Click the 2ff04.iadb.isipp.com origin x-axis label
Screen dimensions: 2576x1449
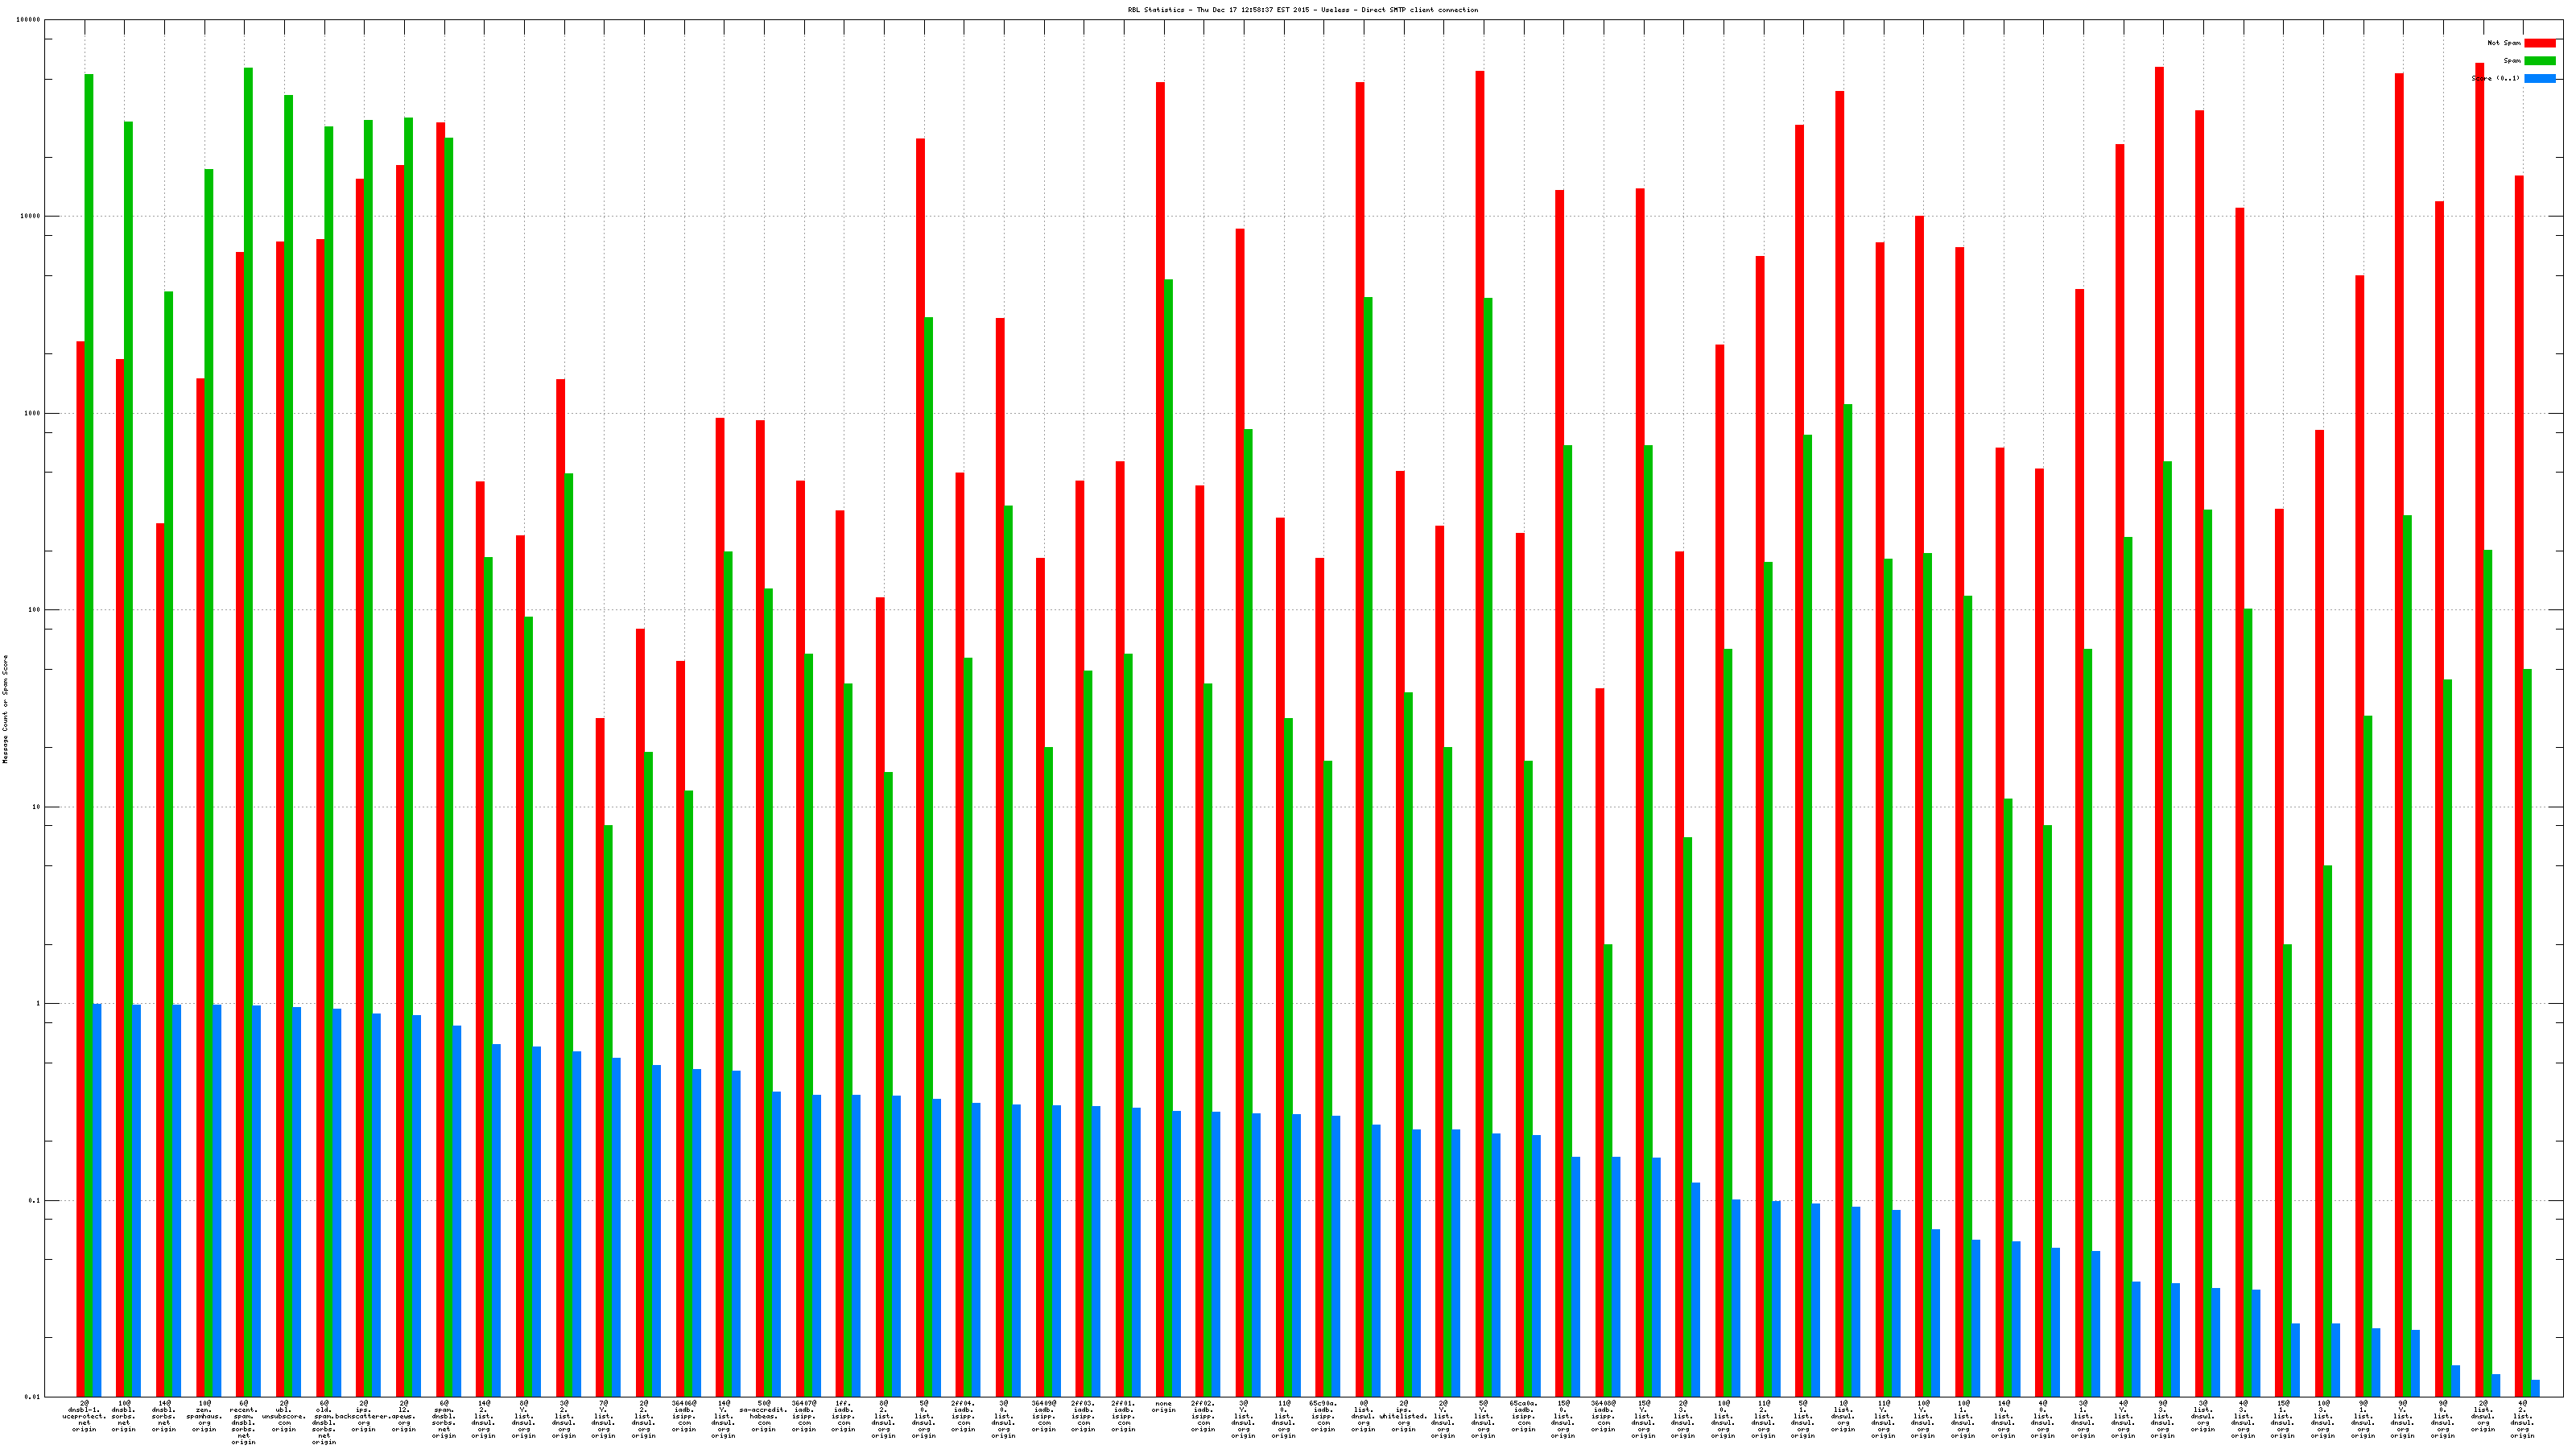[963, 1417]
